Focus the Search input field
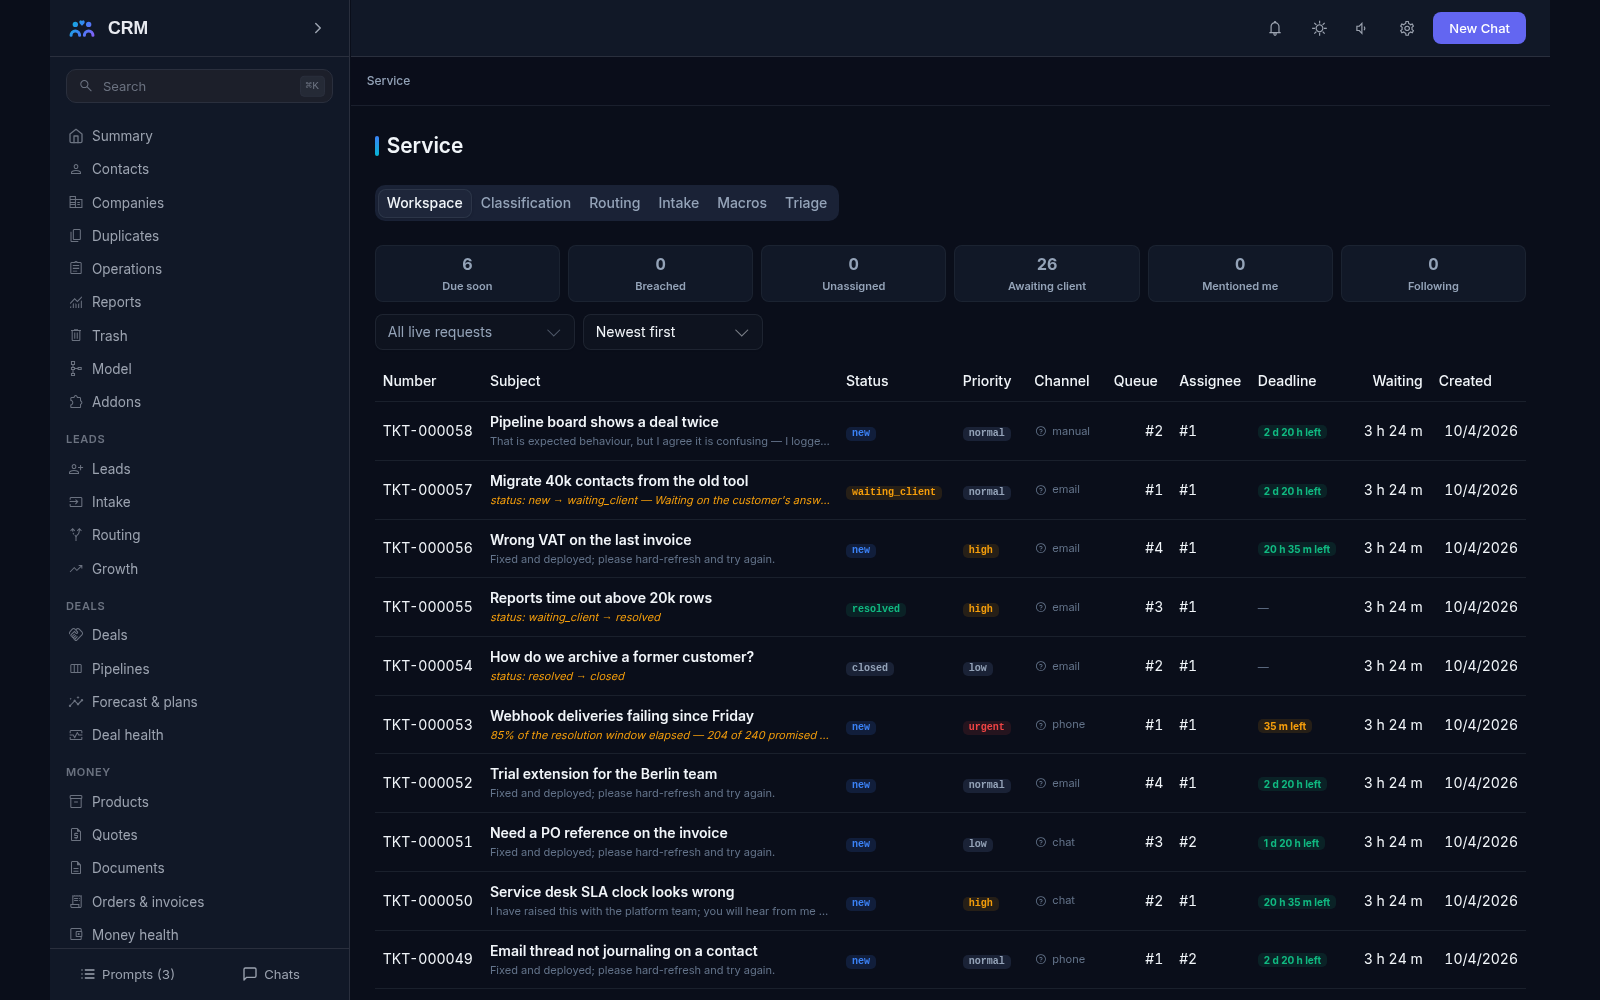This screenshot has height=1000, width=1600. pyautogui.click(x=199, y=86)
